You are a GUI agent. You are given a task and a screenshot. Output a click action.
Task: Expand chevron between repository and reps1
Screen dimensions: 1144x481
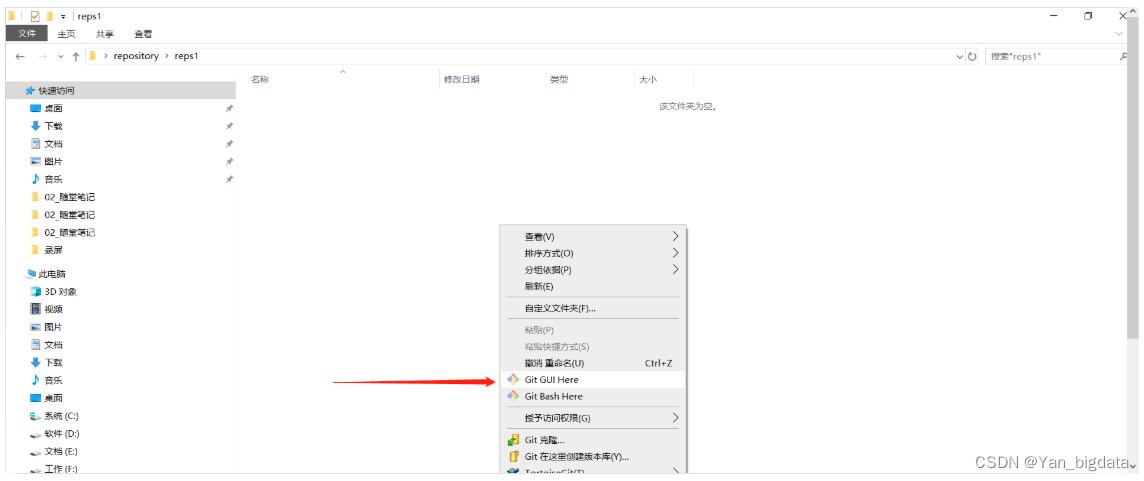[167, 56]
